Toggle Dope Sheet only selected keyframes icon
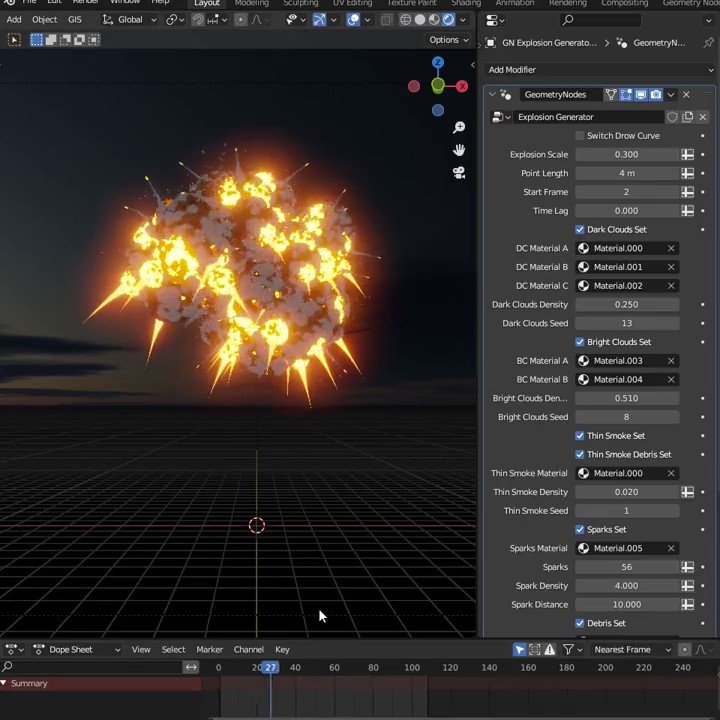This screenshot has height=720, width=720. [x=534, y=649]
